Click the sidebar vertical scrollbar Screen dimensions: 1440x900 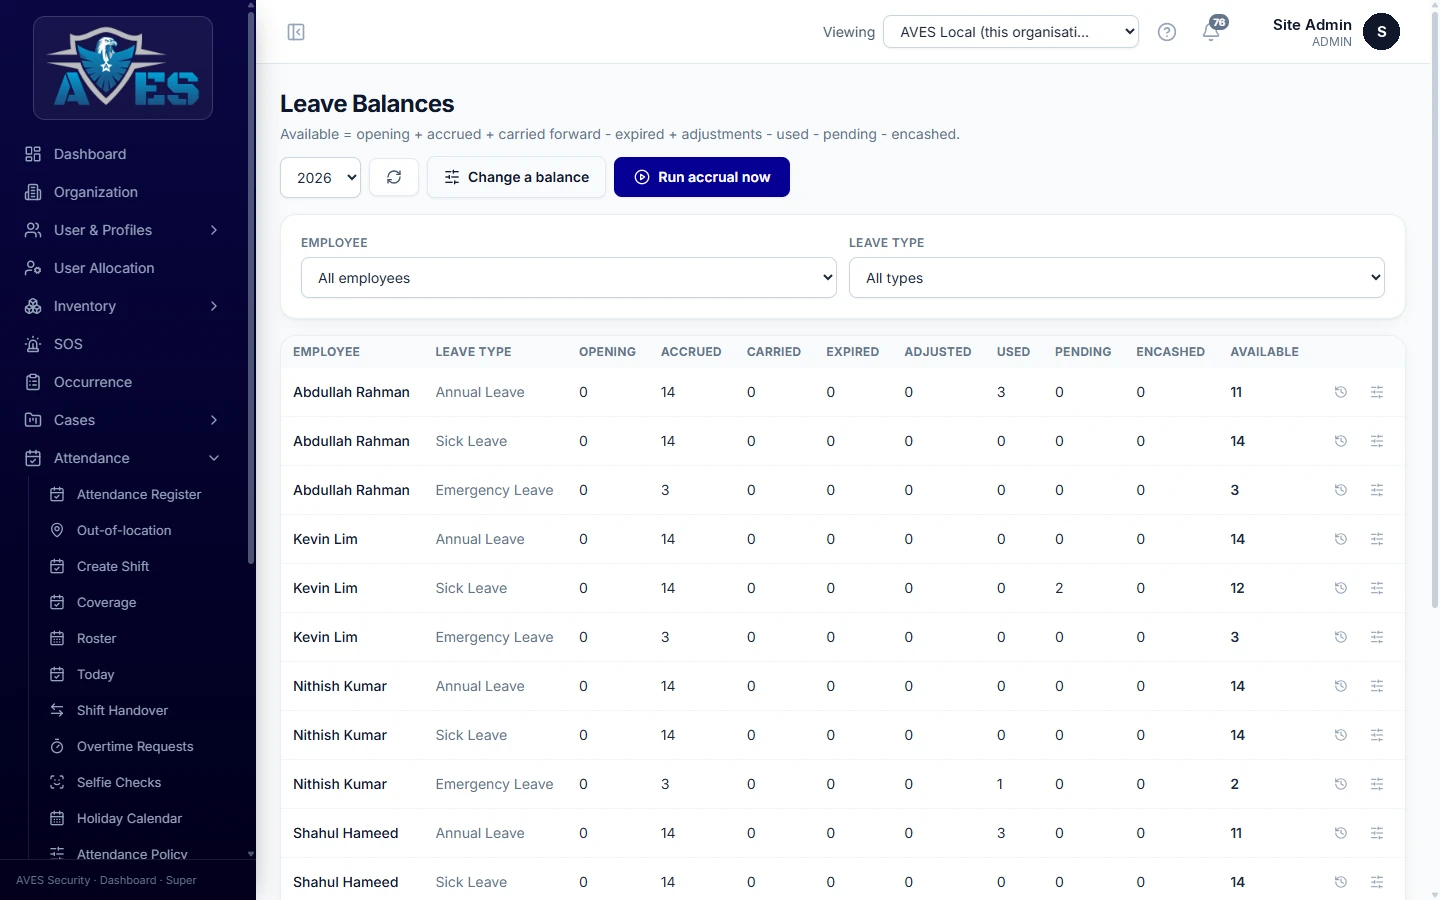[251, 290]
